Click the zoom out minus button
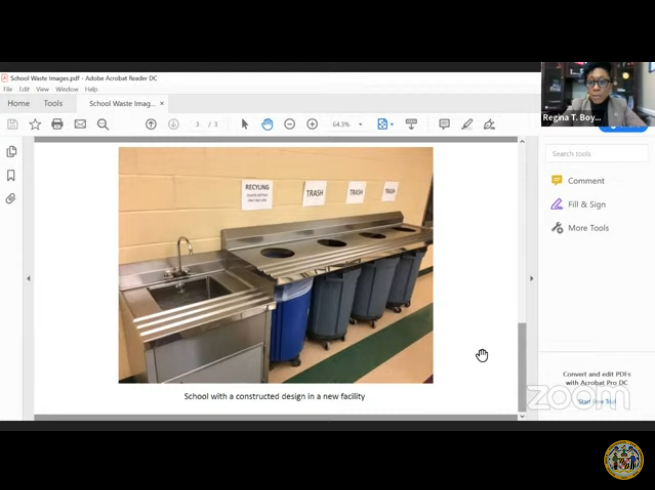Viewport: 655px width, 490px height. (290, 124)
